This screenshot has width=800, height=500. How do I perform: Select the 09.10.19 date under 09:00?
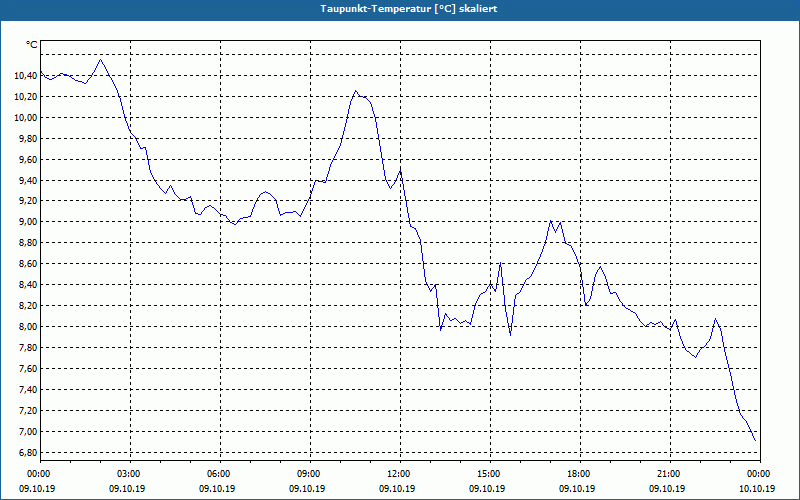click(x=307, y=489)
